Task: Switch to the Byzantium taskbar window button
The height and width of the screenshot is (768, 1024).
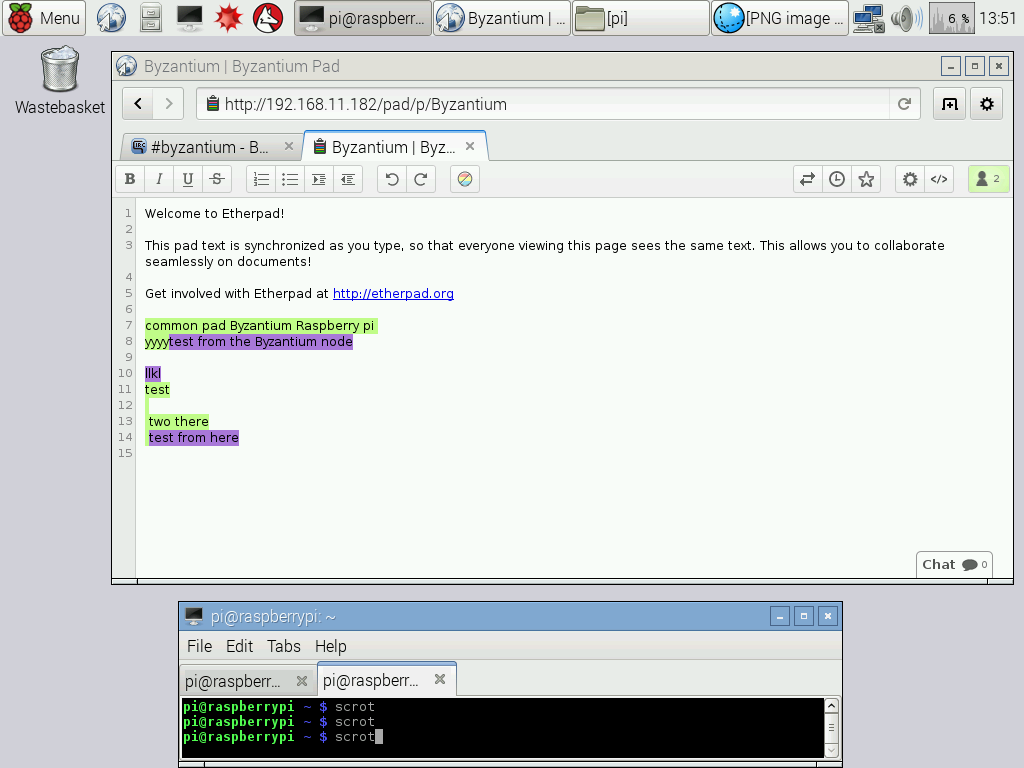Action: (x=502, y=18)
